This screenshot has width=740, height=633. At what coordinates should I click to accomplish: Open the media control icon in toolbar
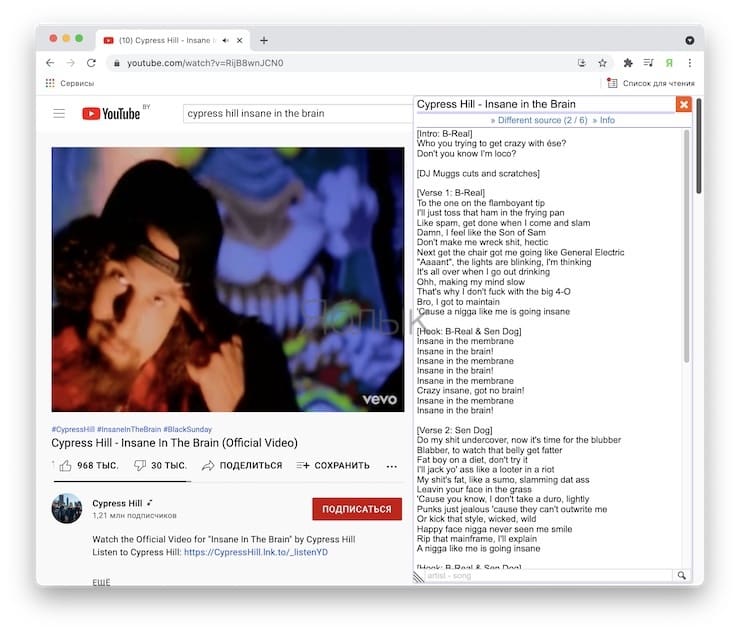(x=648, y=63)
